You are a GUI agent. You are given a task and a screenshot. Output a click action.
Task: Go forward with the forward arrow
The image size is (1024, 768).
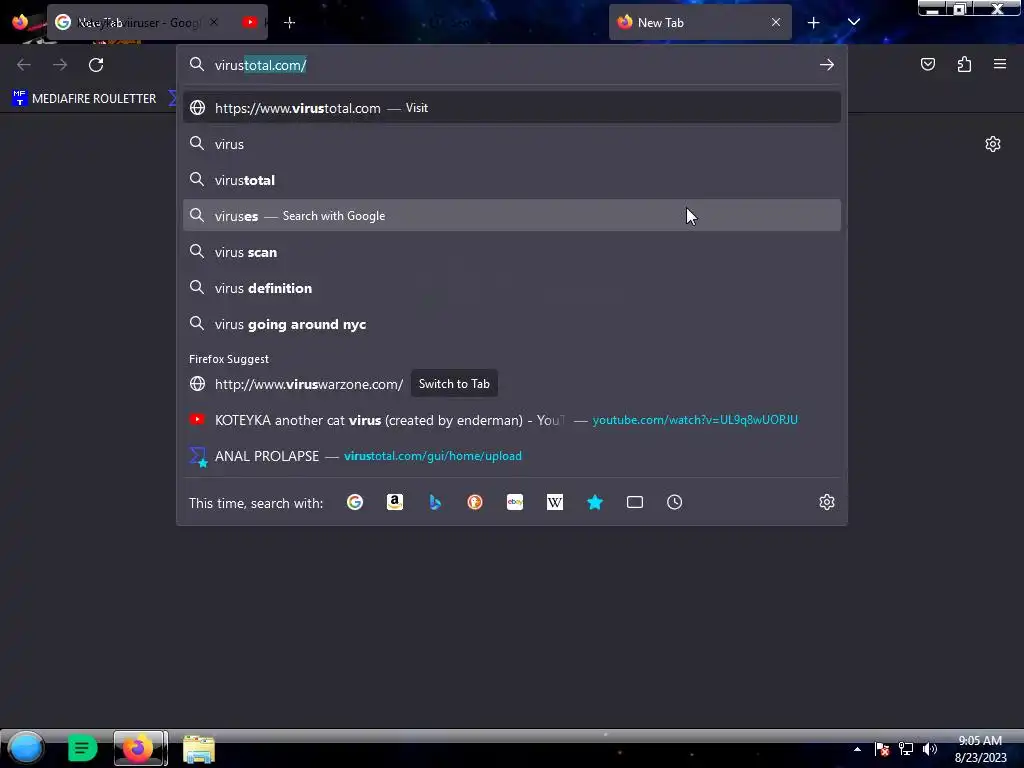click(x=60, y=65)
